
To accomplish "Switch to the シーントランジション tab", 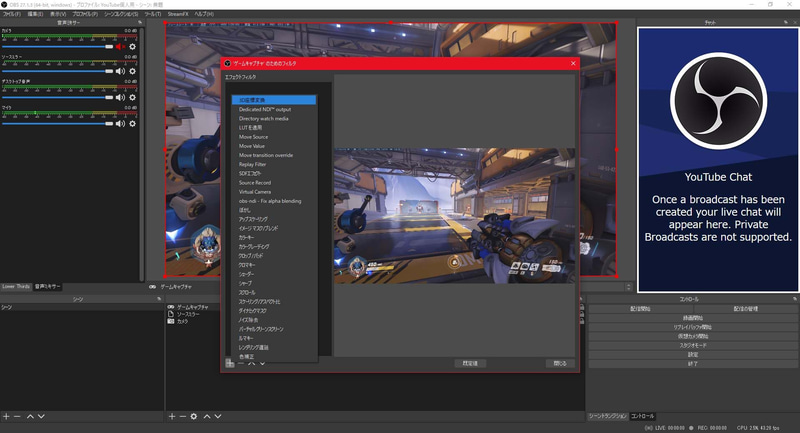I will point(608,416).
